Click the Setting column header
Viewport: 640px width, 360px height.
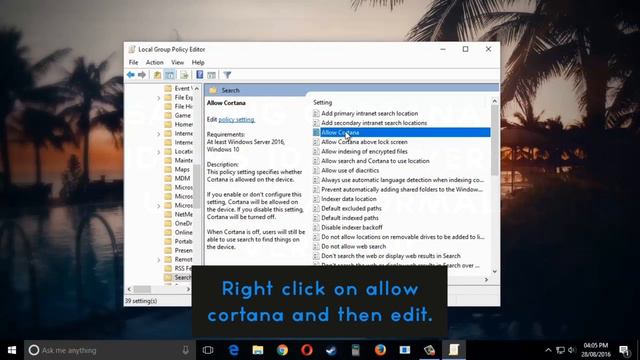pyautogui.click(x=322, y=102)
